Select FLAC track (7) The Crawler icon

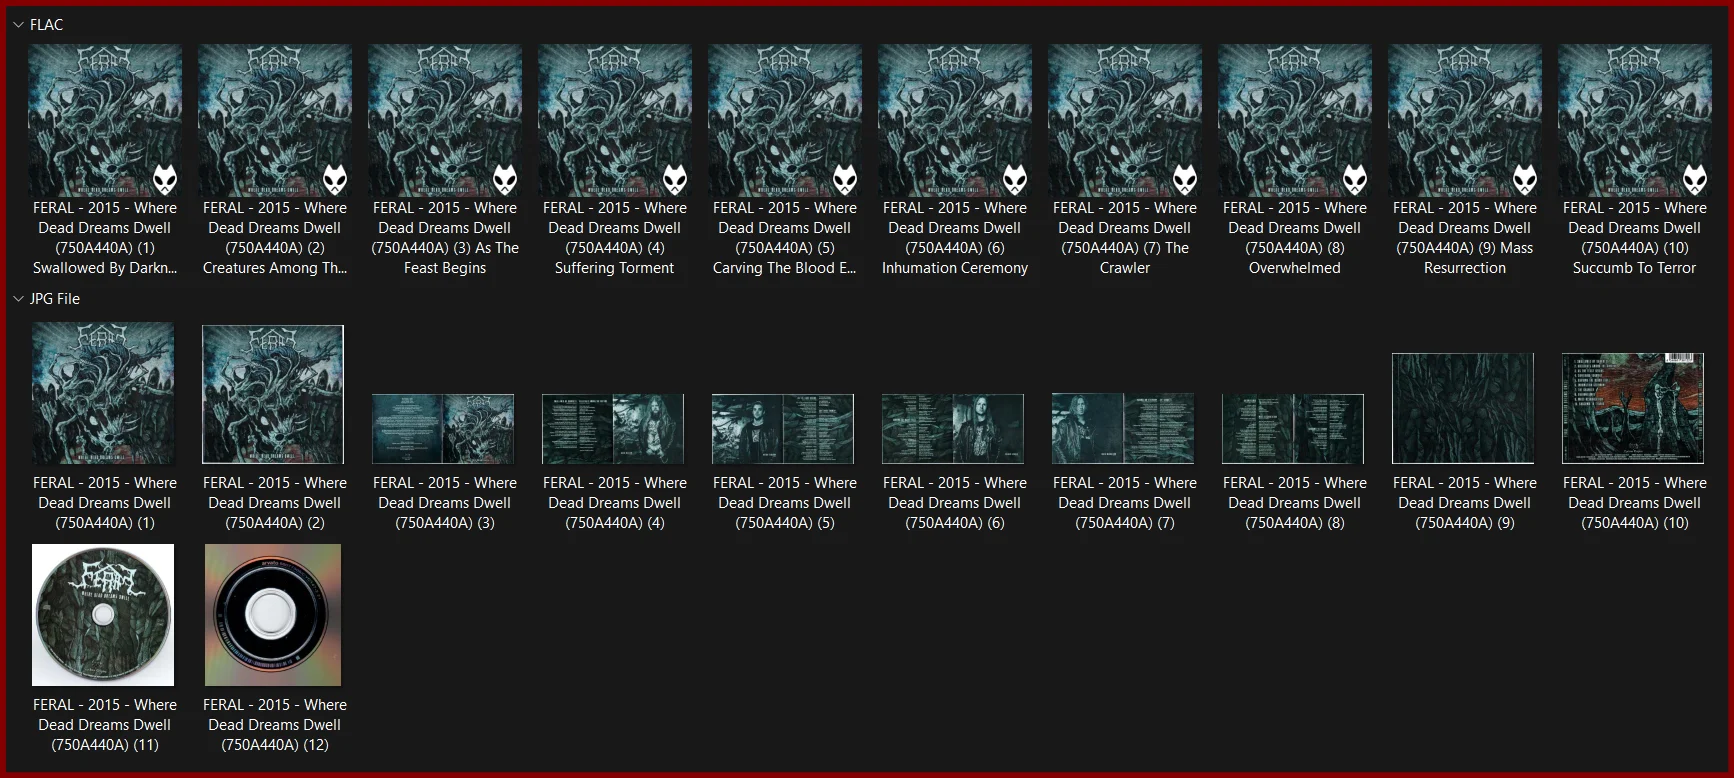click(1125, 120)
